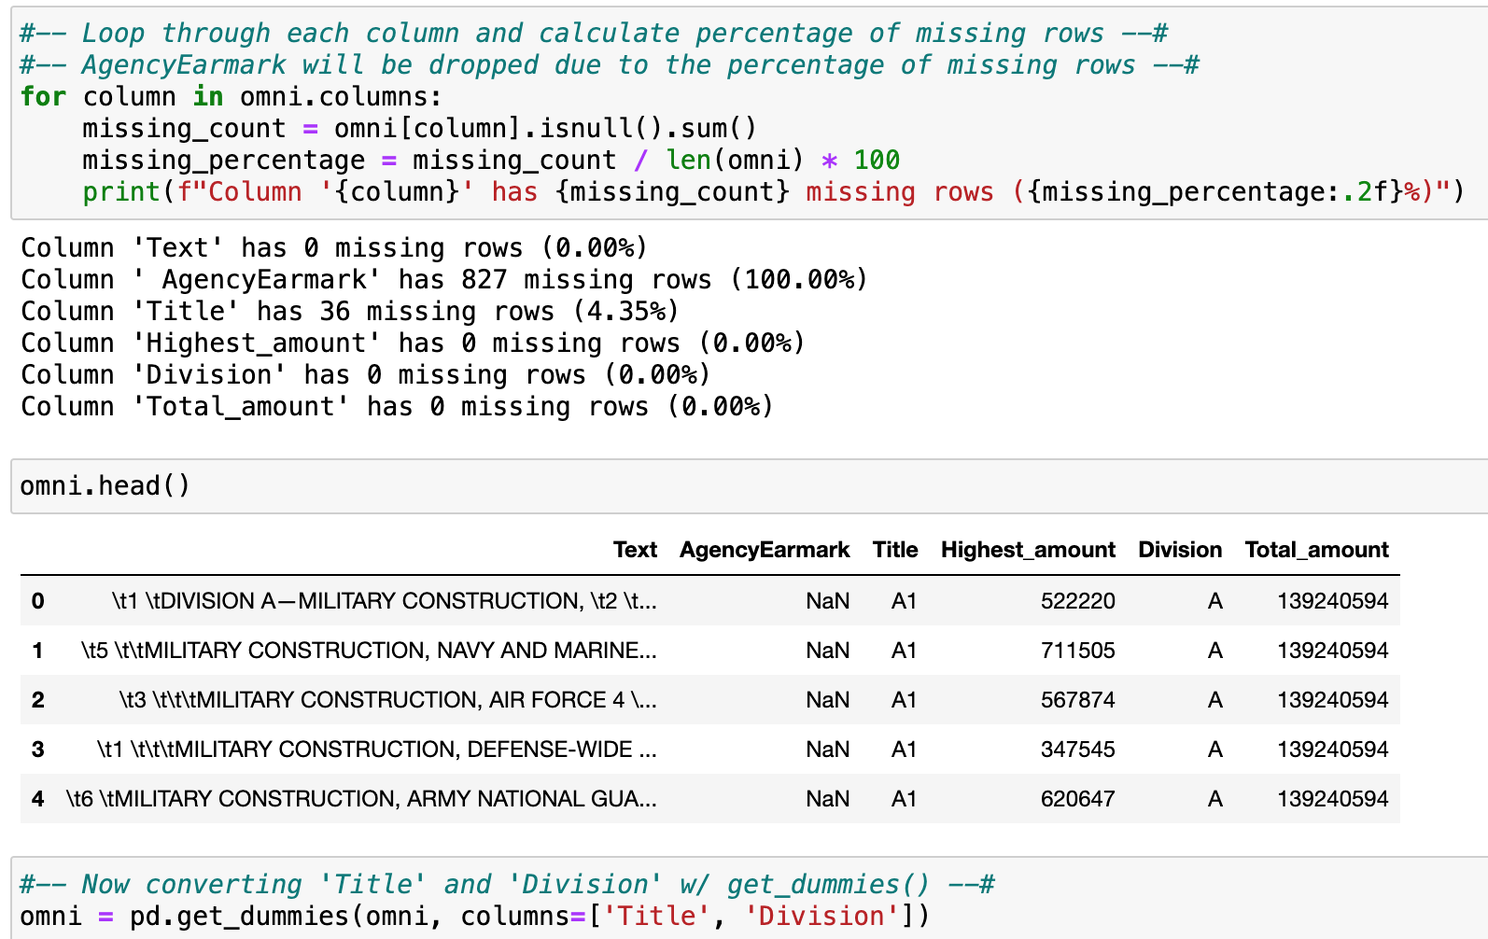Click the pd.get_dummies code line
Screen dimensions: 1488x939
coord(474,916)
